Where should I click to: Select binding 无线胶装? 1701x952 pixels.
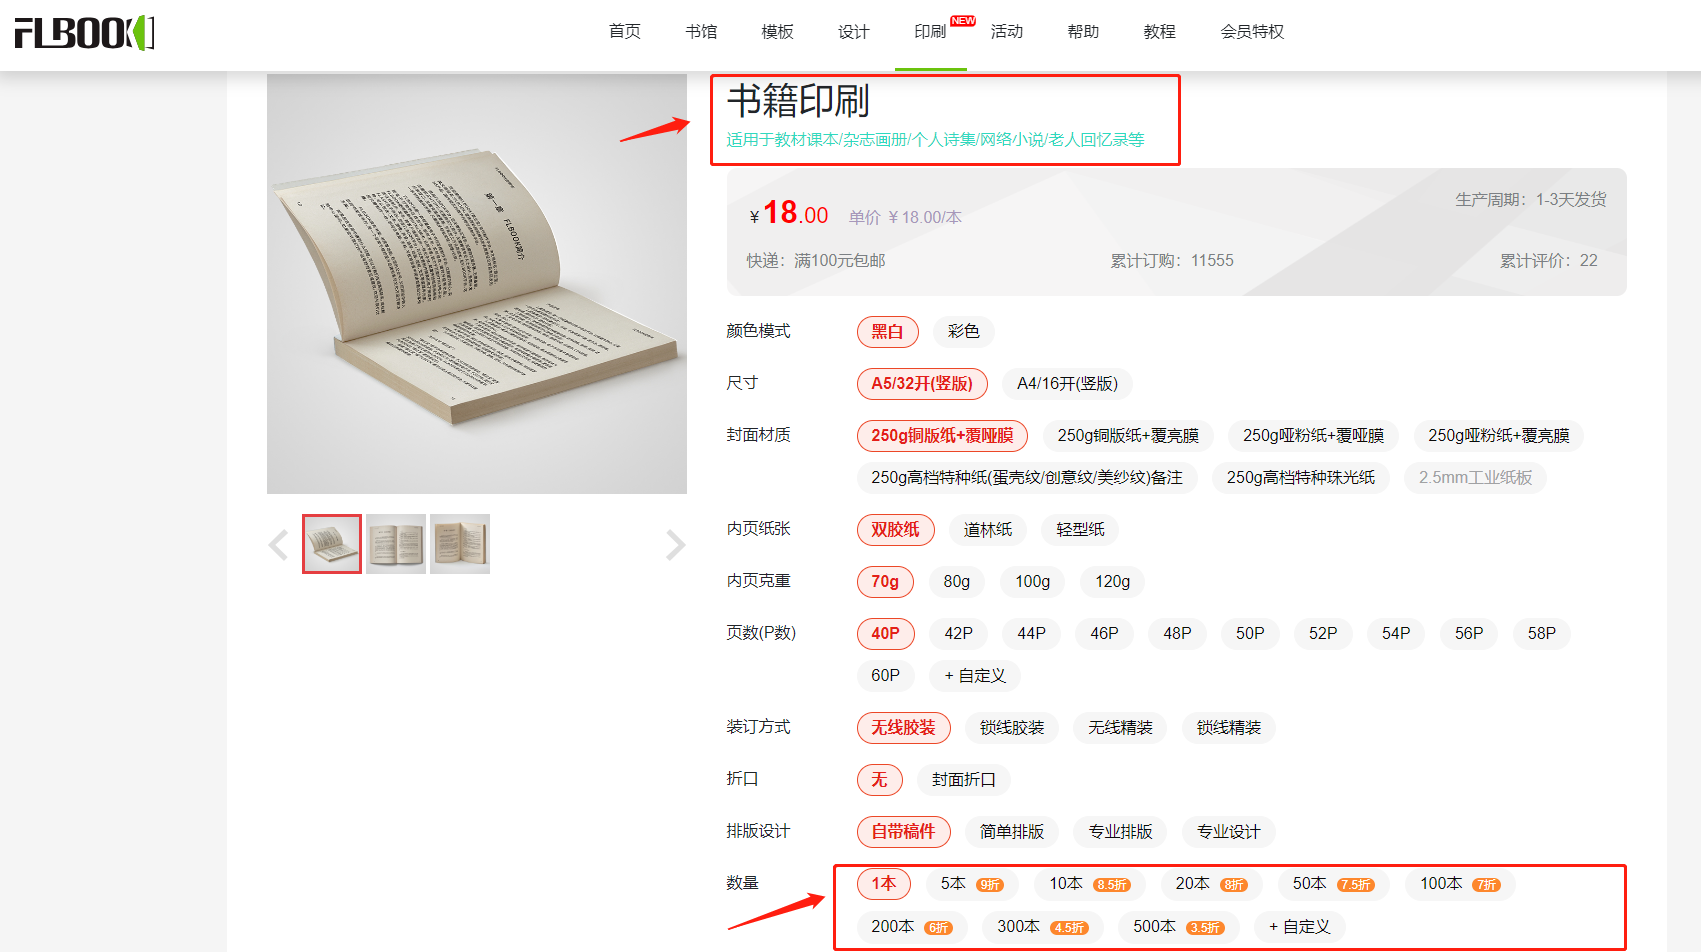[903, 728]
